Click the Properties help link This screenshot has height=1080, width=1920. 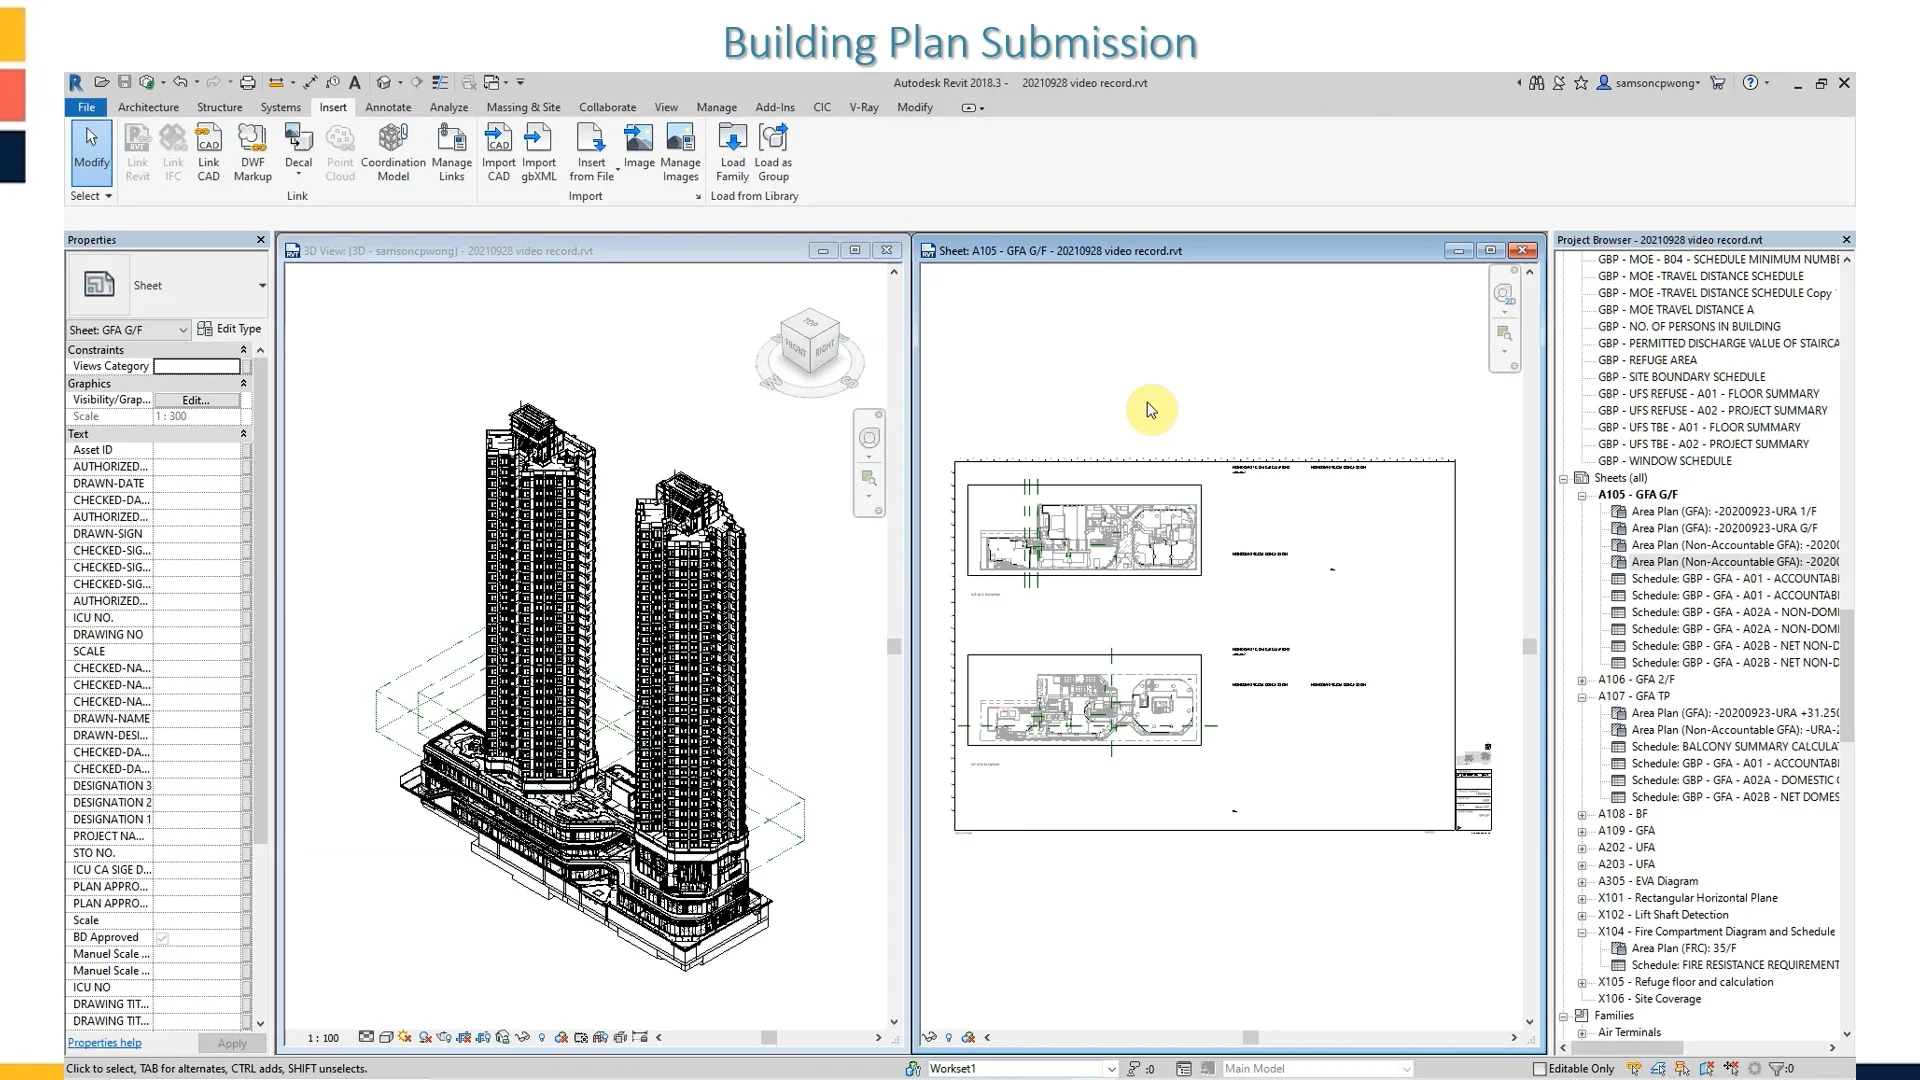pyautogui.click(x=103, y=1042)
